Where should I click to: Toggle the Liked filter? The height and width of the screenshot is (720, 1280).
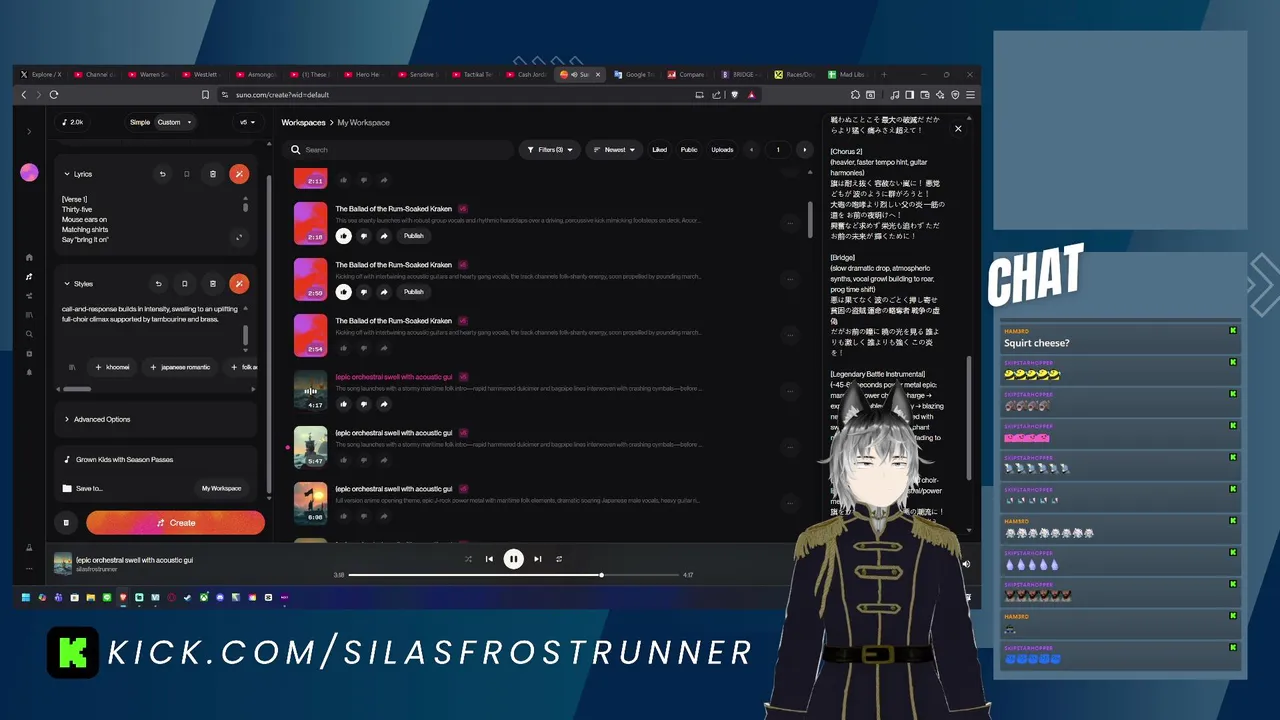click(659, 150)
